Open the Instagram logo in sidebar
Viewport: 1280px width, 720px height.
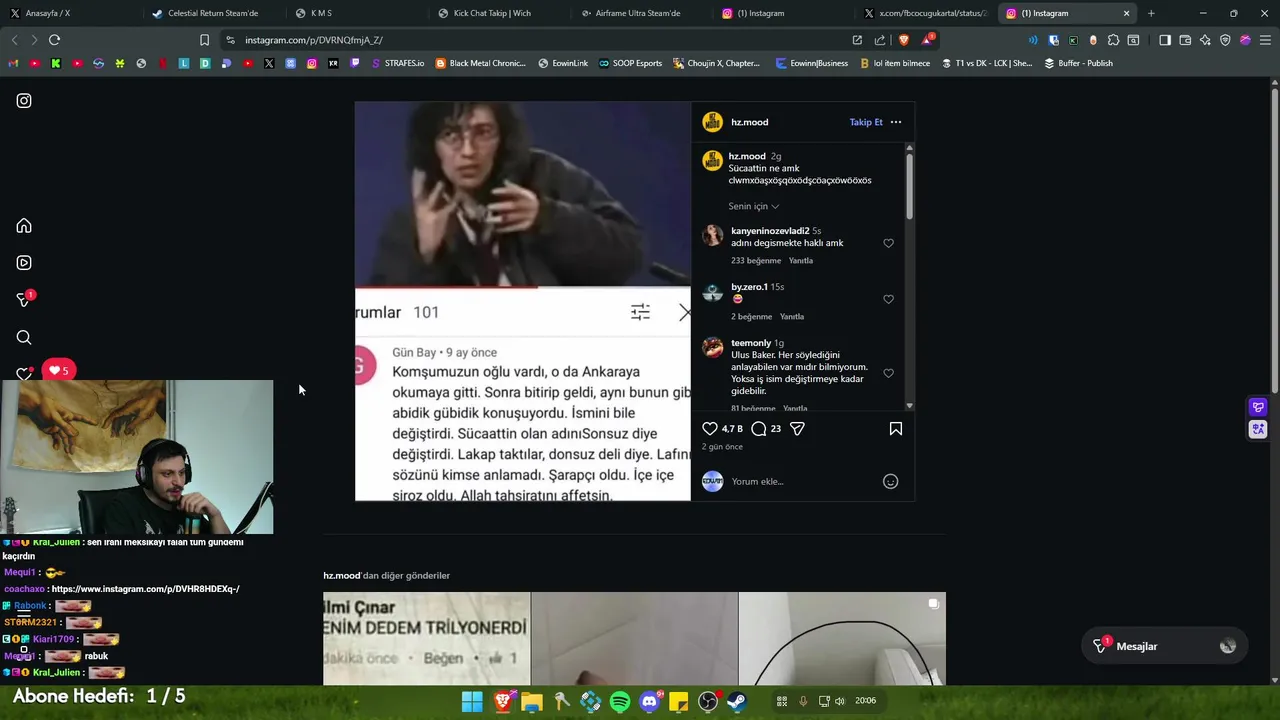(x=24, y=101)
